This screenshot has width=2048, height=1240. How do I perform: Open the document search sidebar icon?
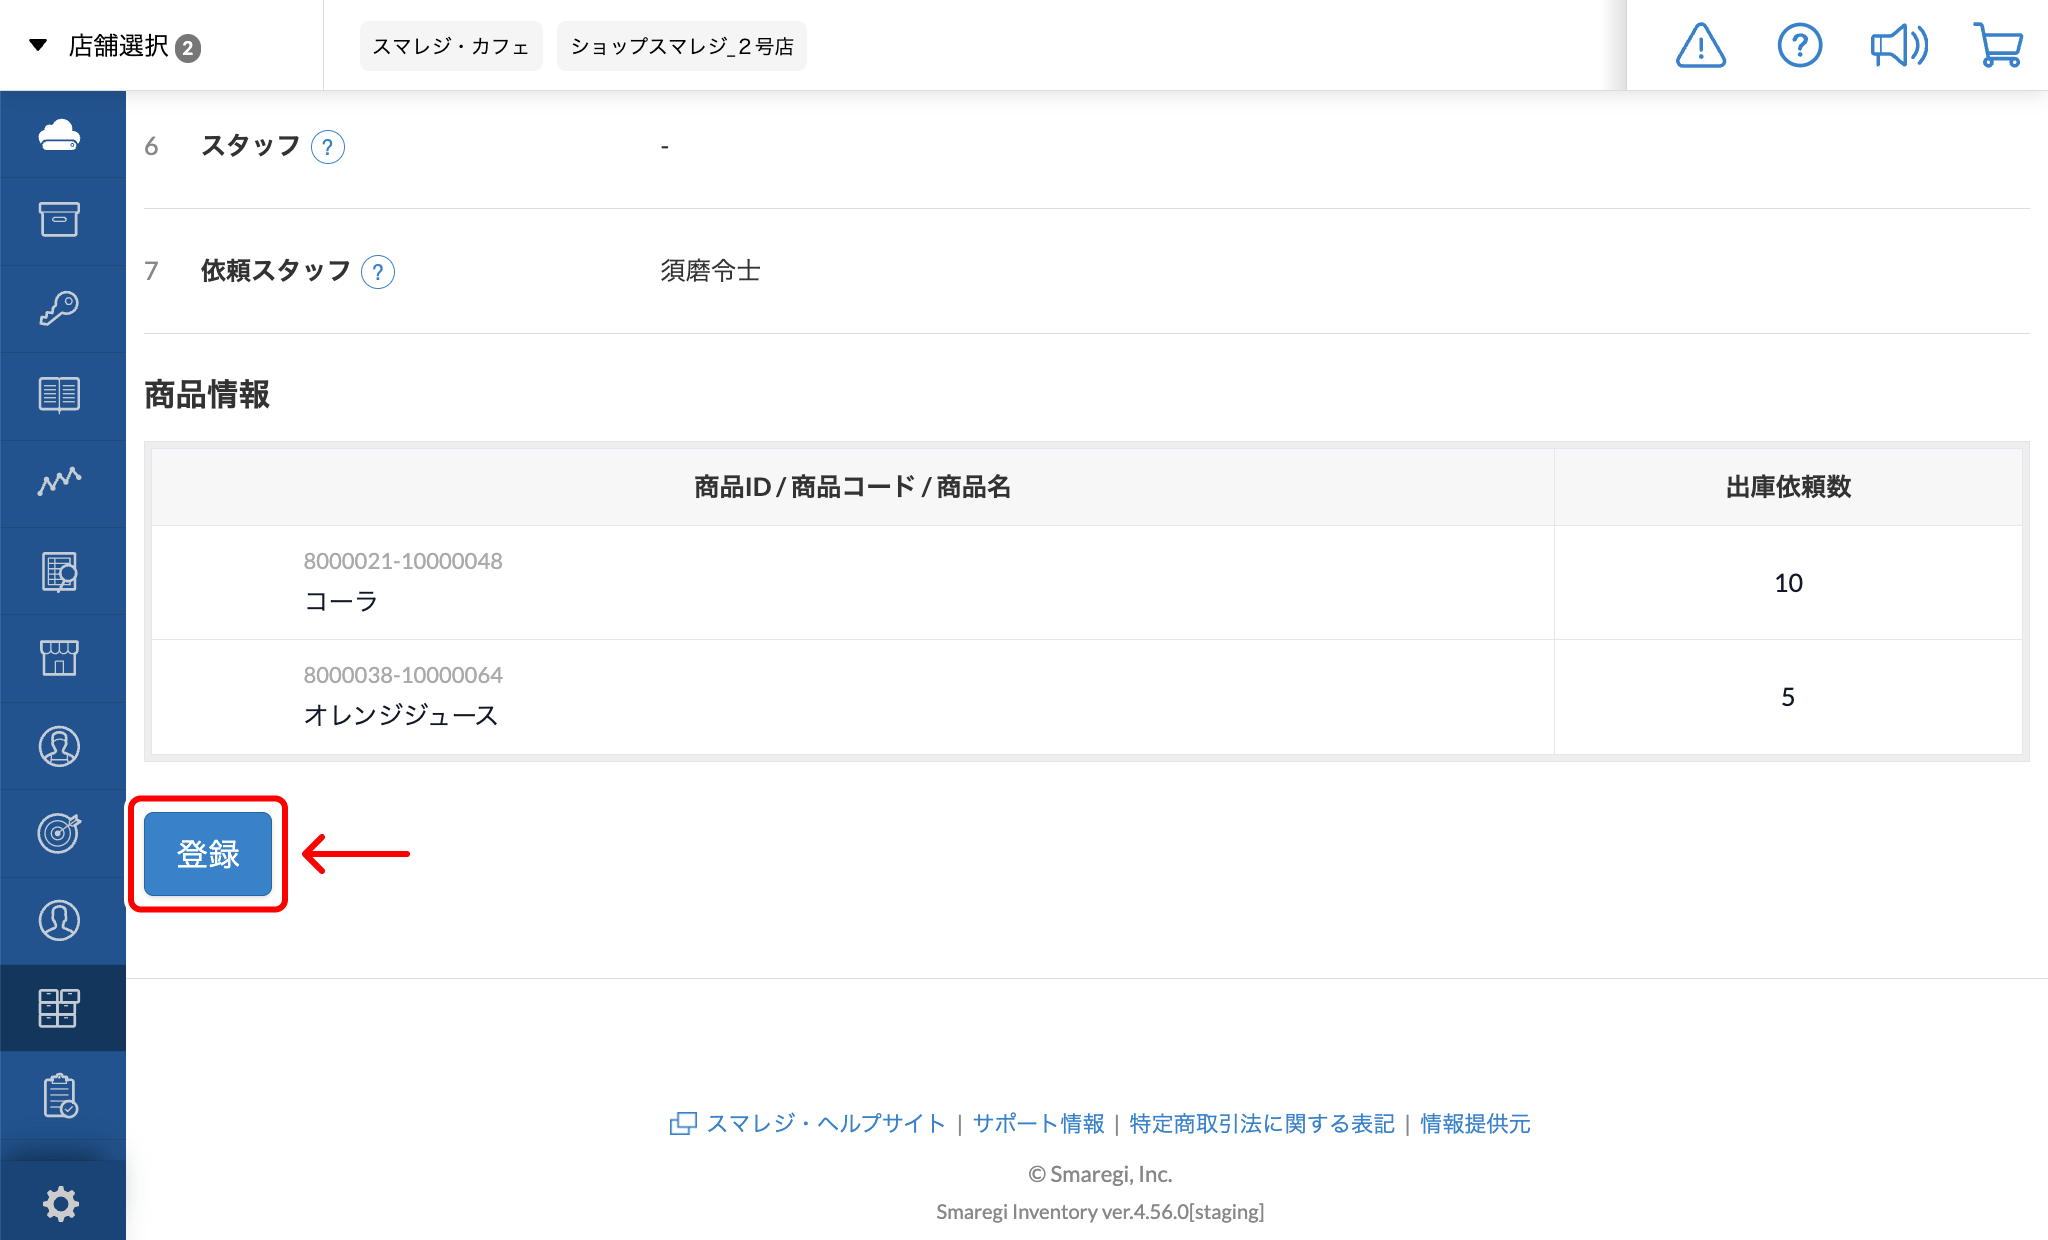[60, 571]
